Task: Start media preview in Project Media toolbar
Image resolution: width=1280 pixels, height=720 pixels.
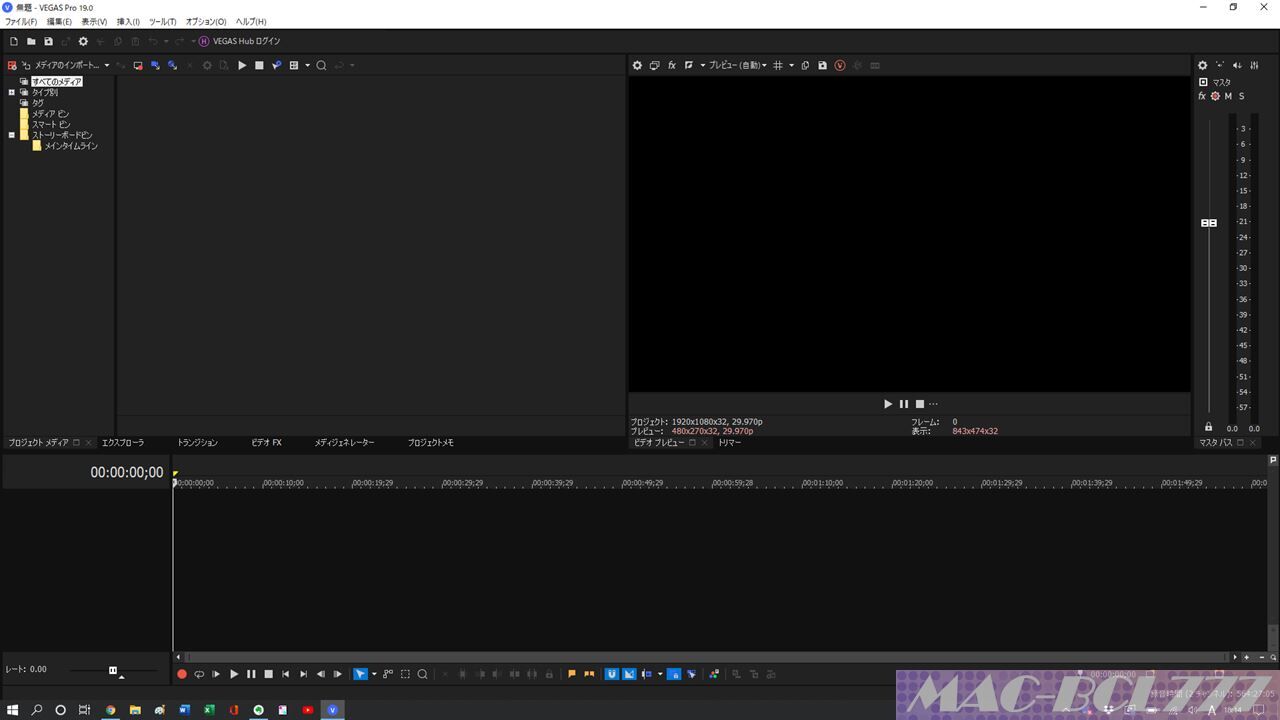Action: pyautogui.click(x=242, y=66)
